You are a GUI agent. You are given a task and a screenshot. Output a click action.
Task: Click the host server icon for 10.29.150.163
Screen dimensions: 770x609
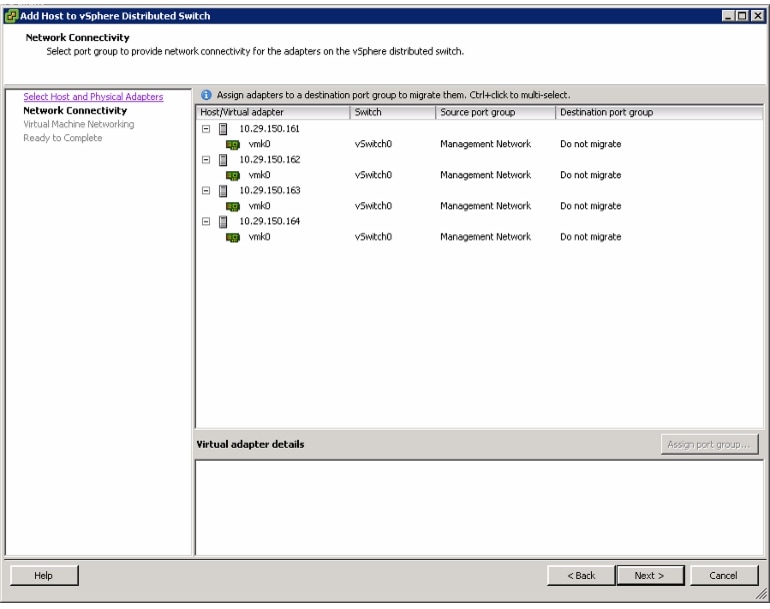coord(223,191)
